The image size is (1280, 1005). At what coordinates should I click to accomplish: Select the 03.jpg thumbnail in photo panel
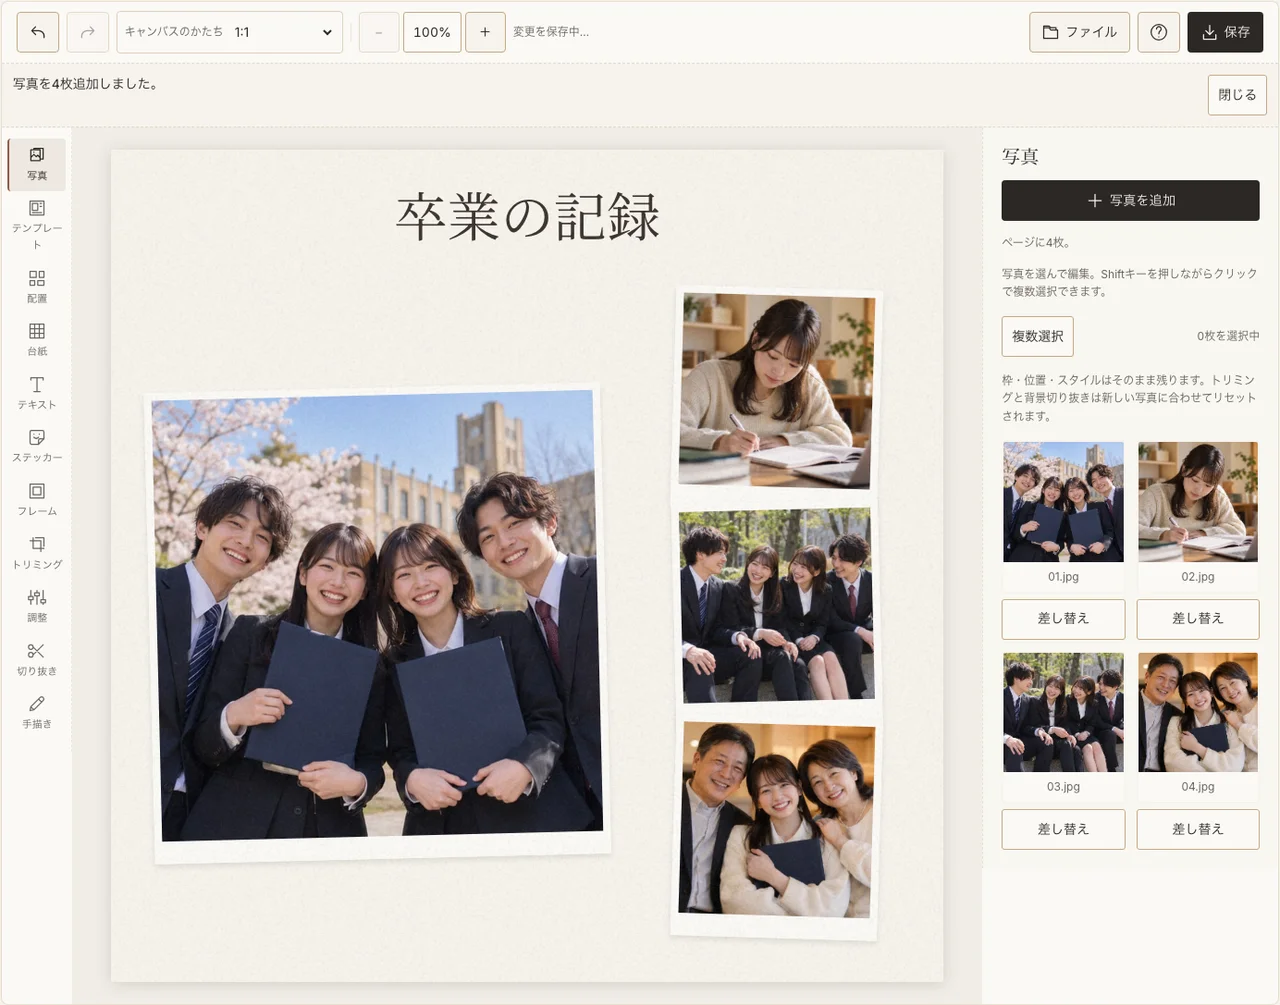coord(1063,712)
